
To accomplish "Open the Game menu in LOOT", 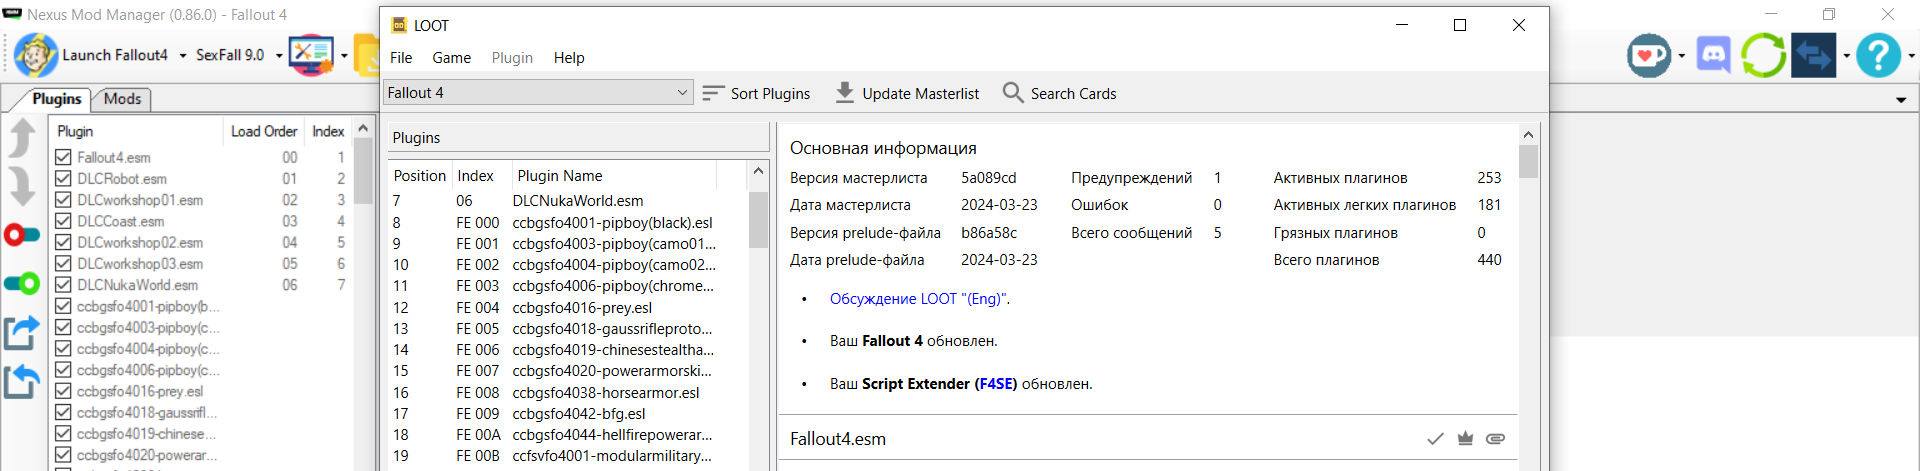I will pos(451,58).
